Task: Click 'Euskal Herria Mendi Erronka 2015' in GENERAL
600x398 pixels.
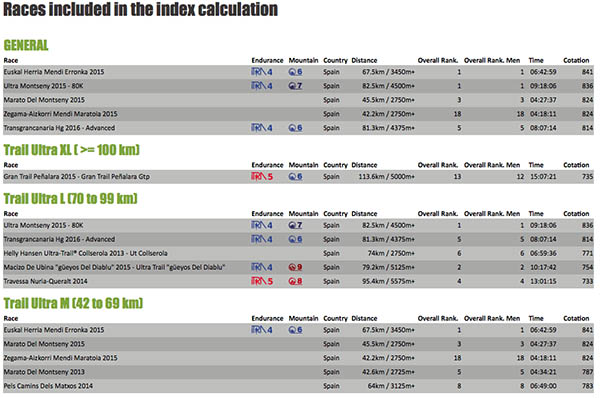Action: coord(54,72)
